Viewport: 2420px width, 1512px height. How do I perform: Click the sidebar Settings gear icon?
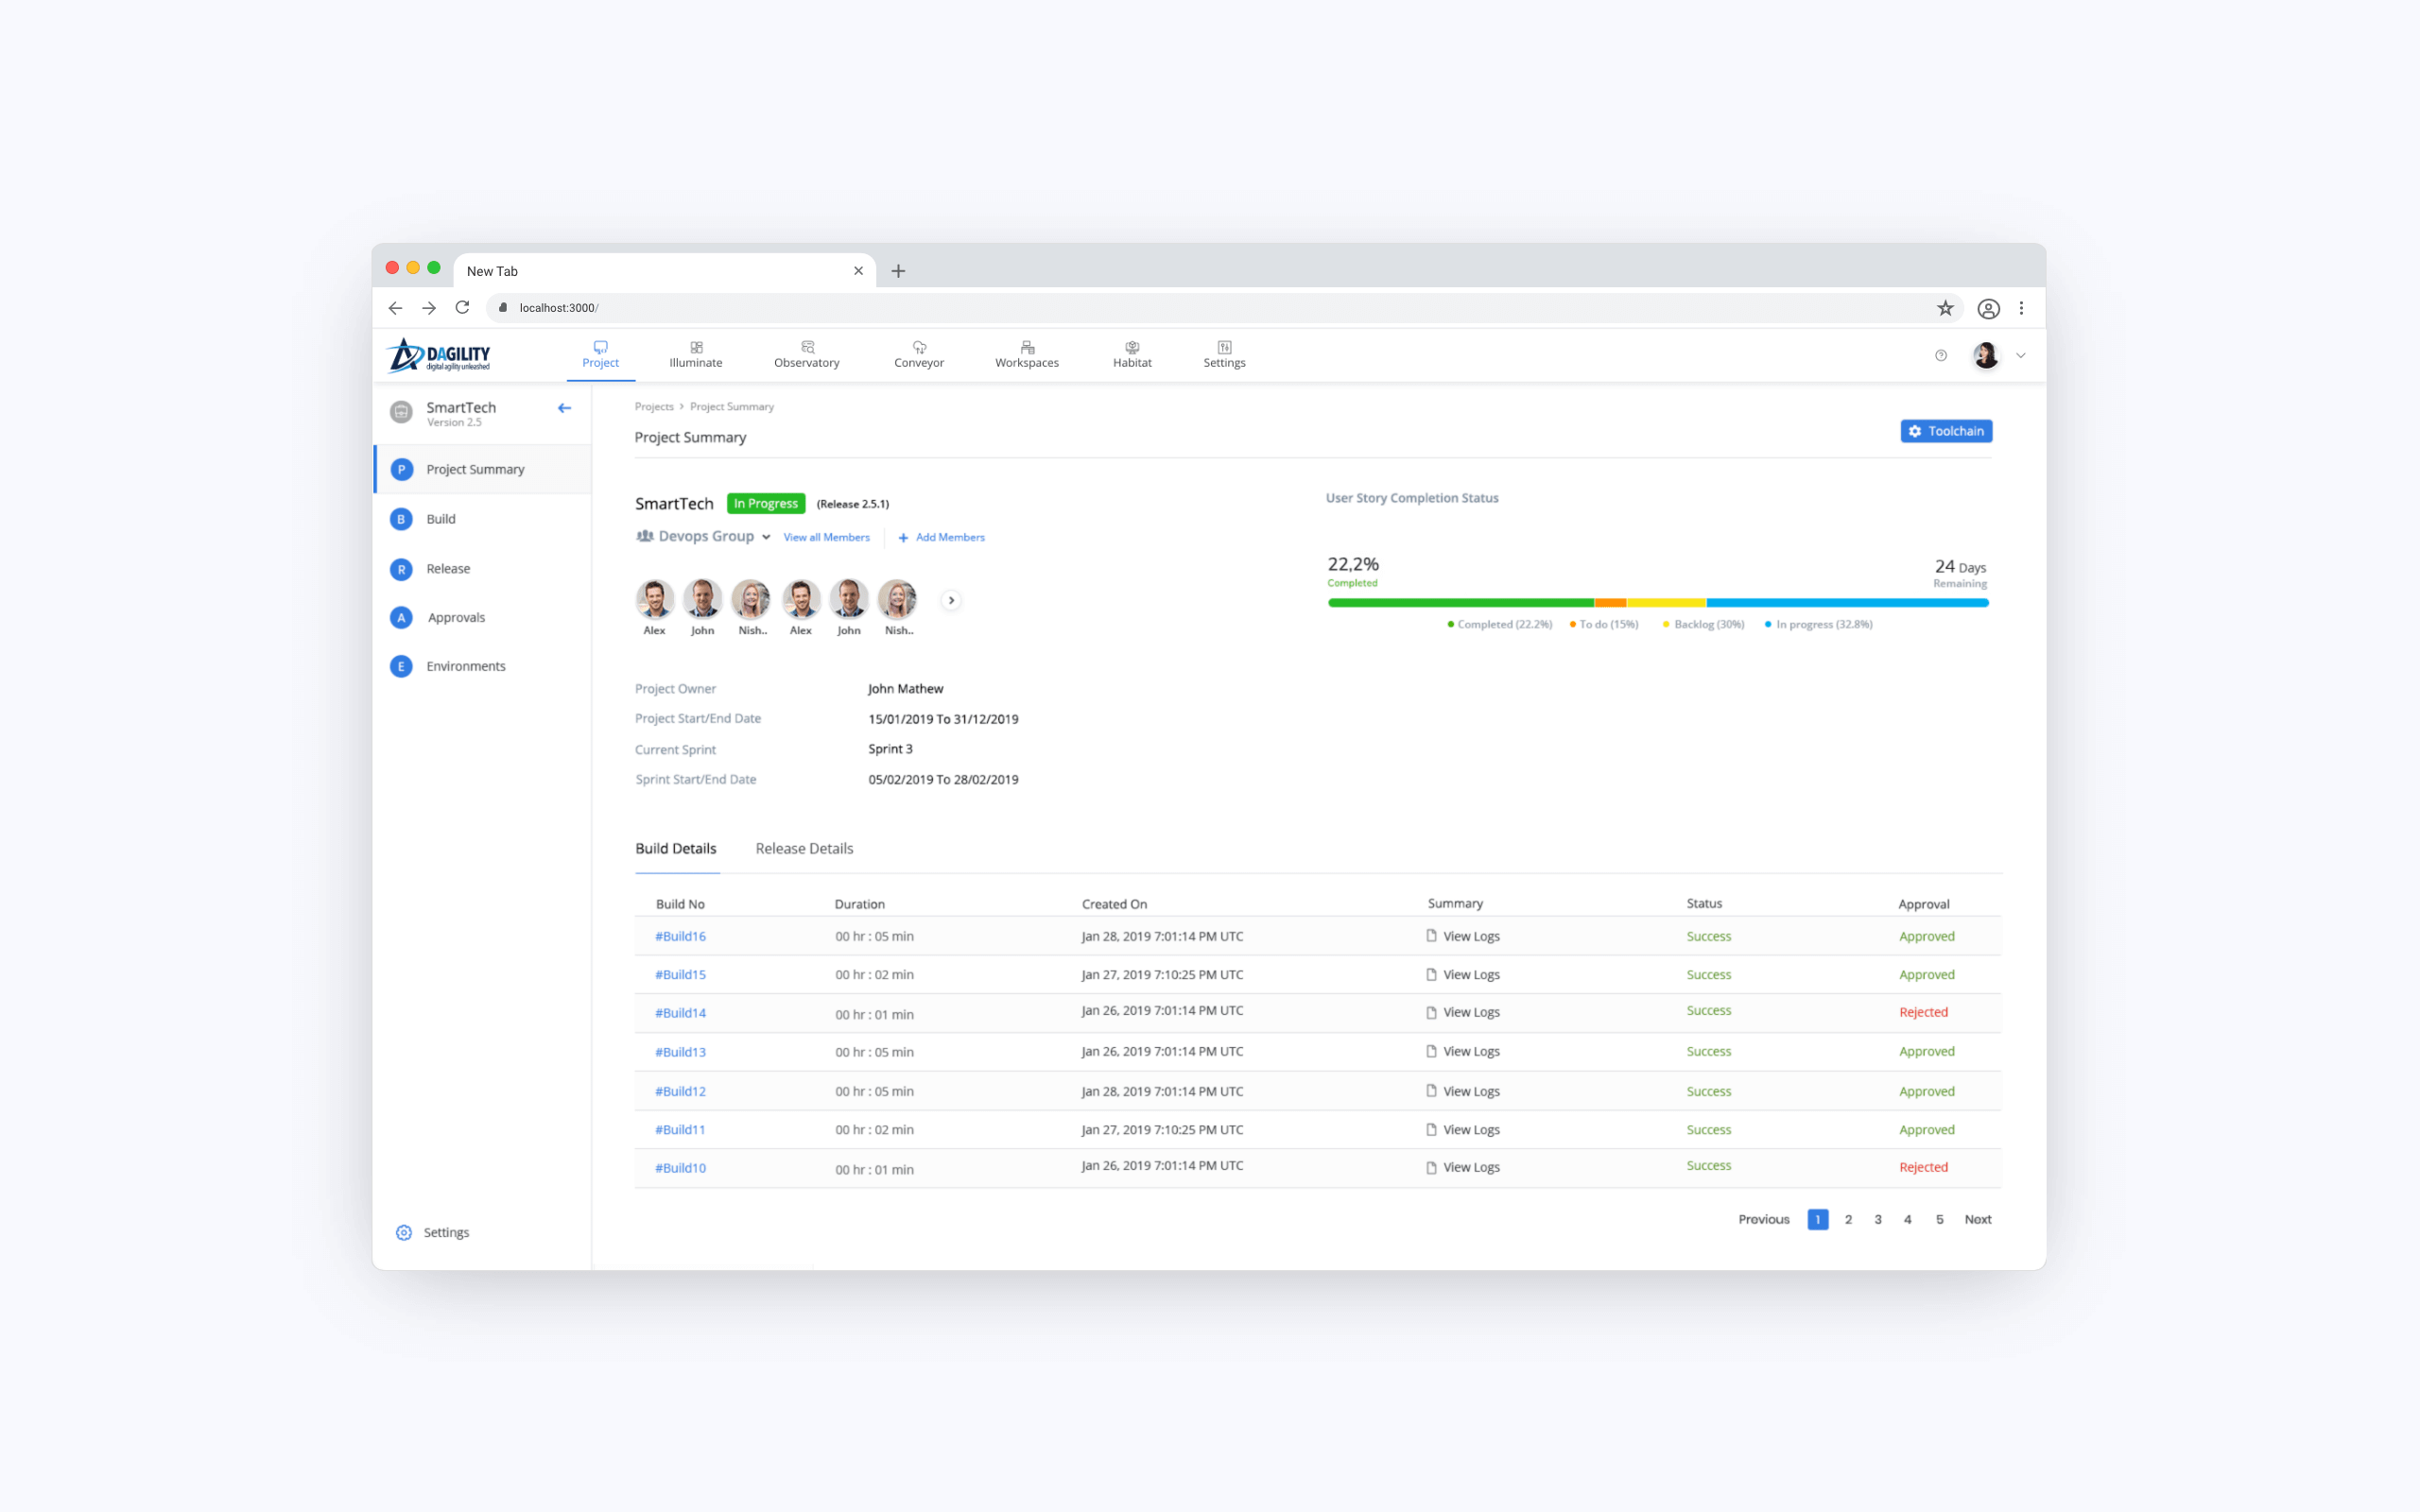404,1232
